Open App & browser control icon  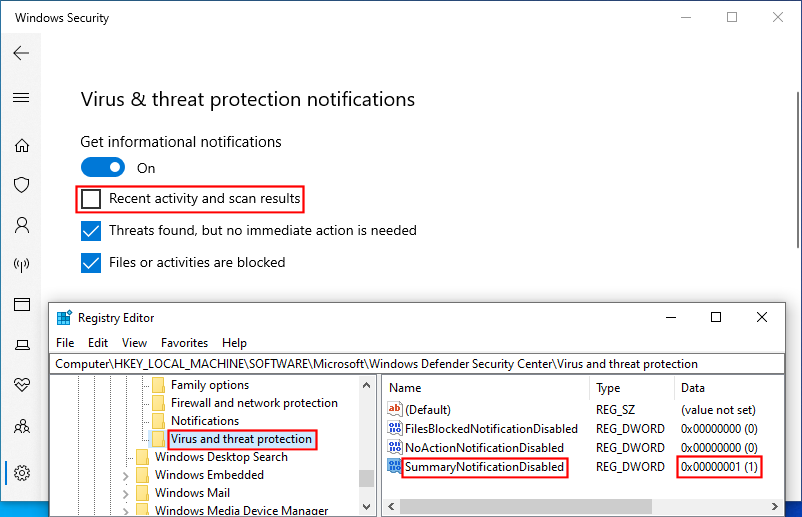point(21,304)
